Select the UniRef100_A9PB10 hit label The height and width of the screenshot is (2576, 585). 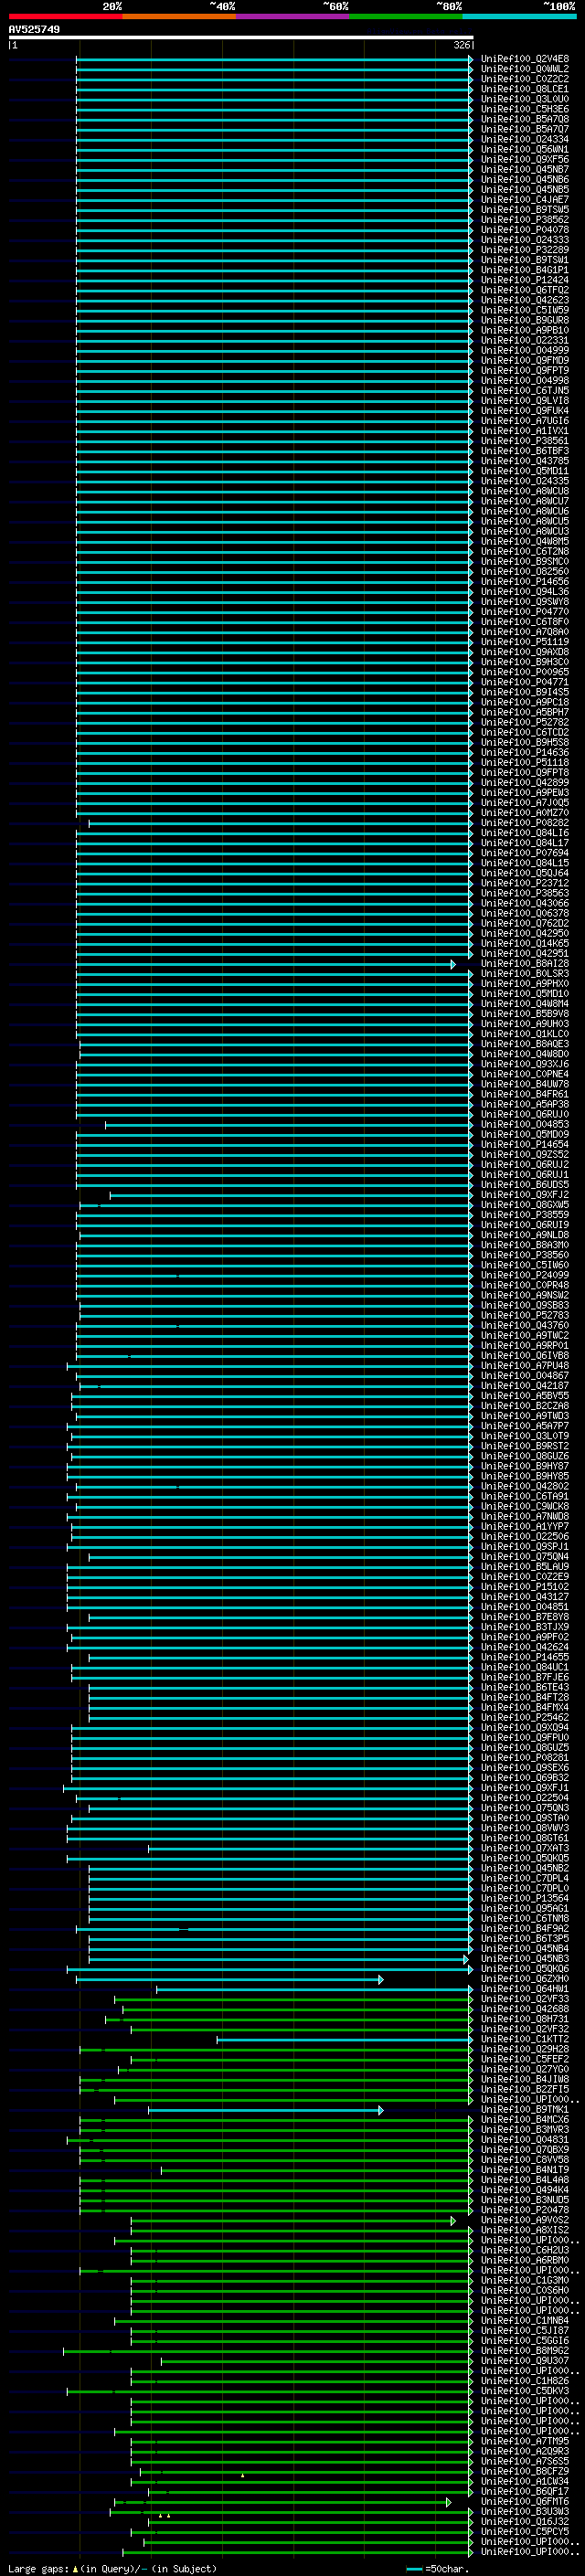[525, 330]
